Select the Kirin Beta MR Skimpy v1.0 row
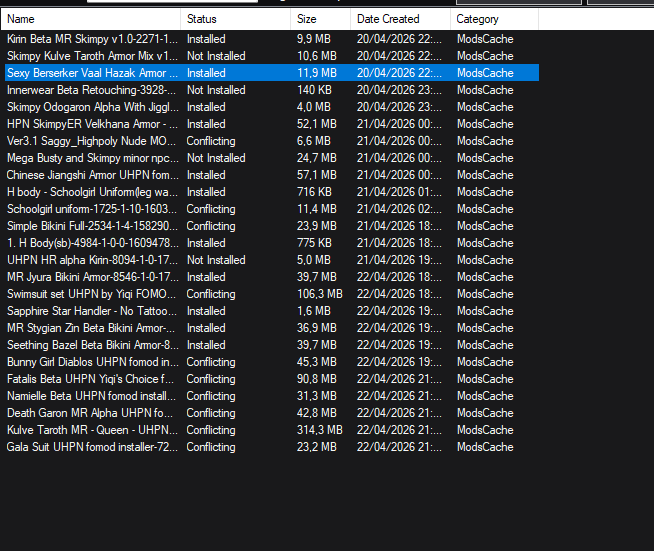 tap(272, 39)
